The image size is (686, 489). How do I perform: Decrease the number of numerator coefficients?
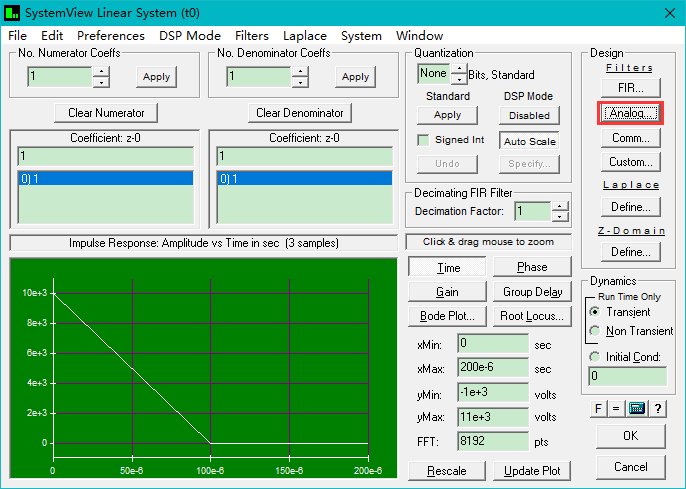click(x=101, y=82)
